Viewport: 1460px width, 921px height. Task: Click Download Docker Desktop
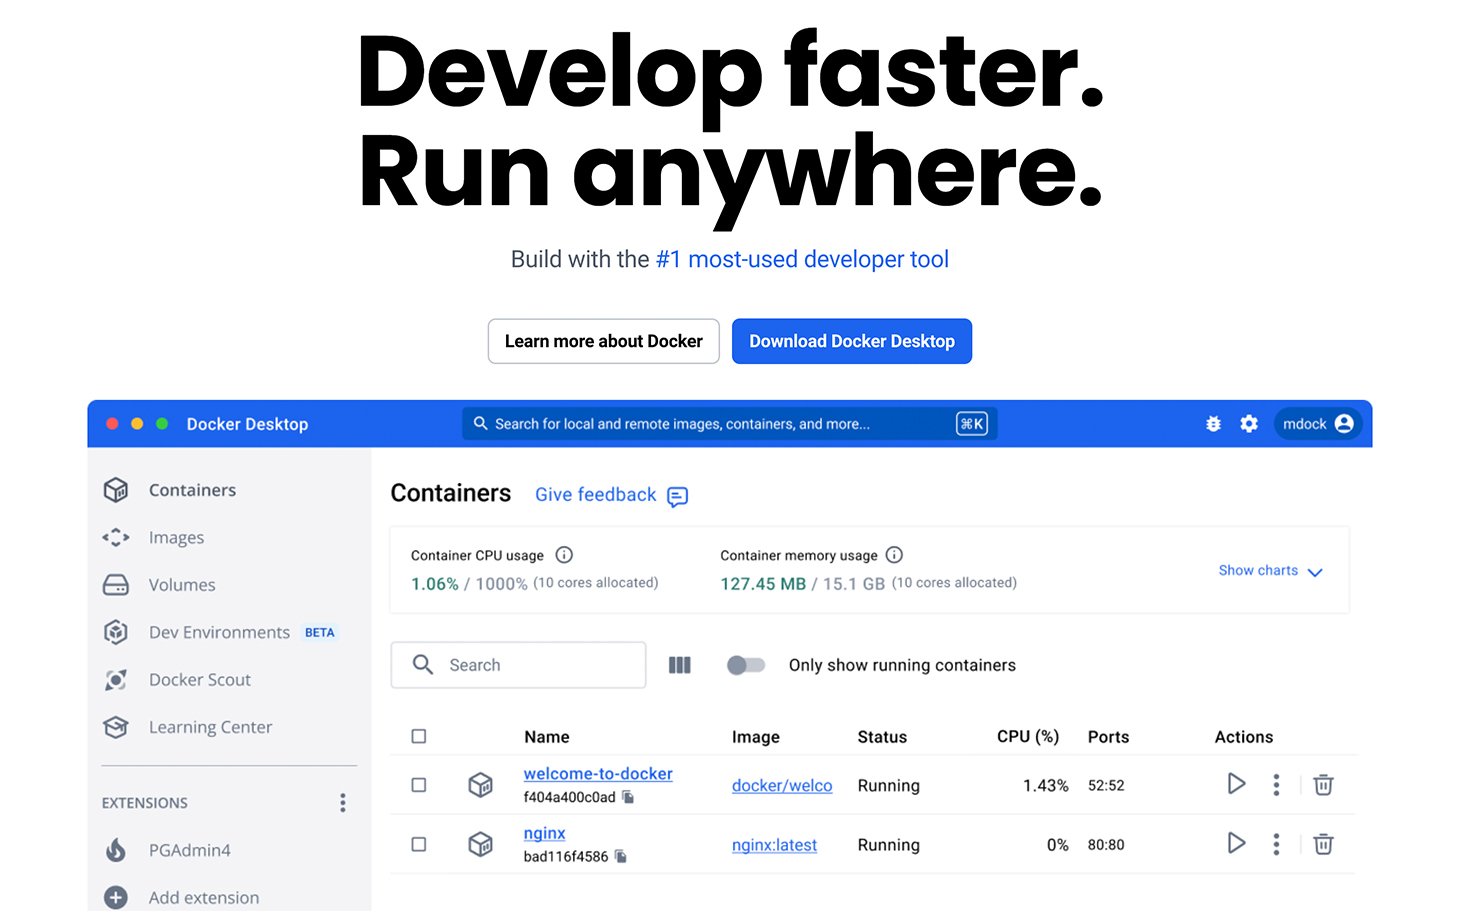point(851,341)
